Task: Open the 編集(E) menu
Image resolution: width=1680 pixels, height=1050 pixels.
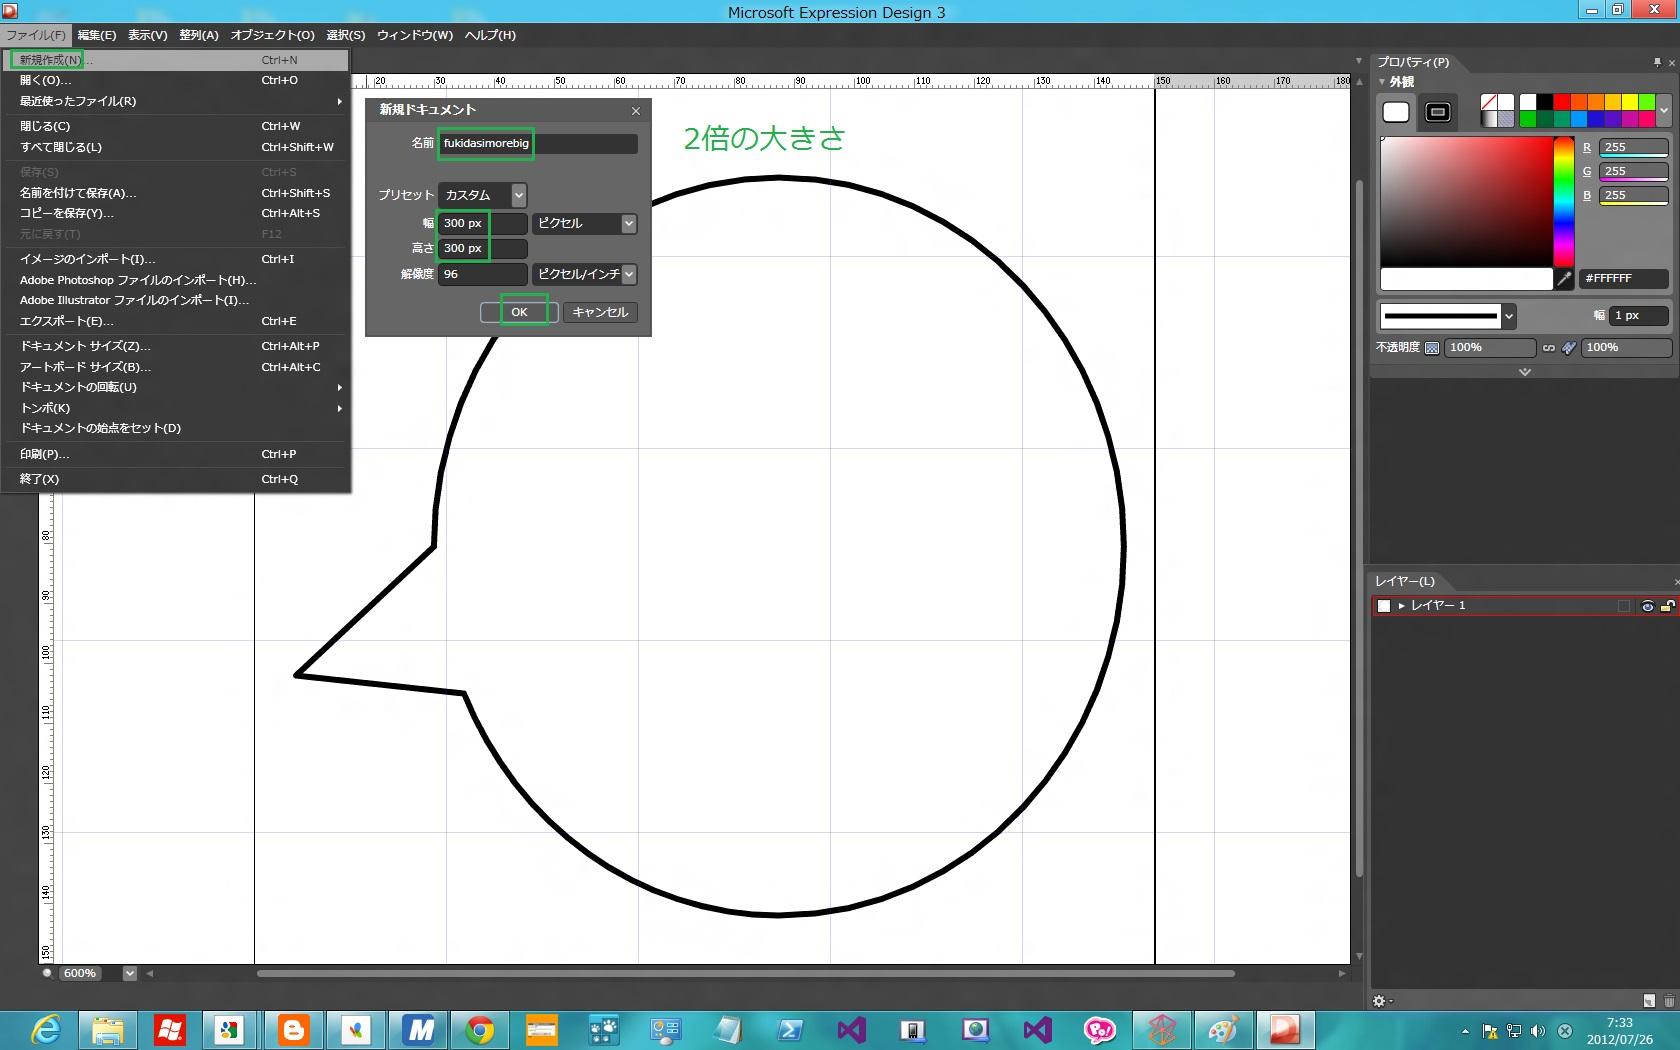Action: tap(97, 35)
